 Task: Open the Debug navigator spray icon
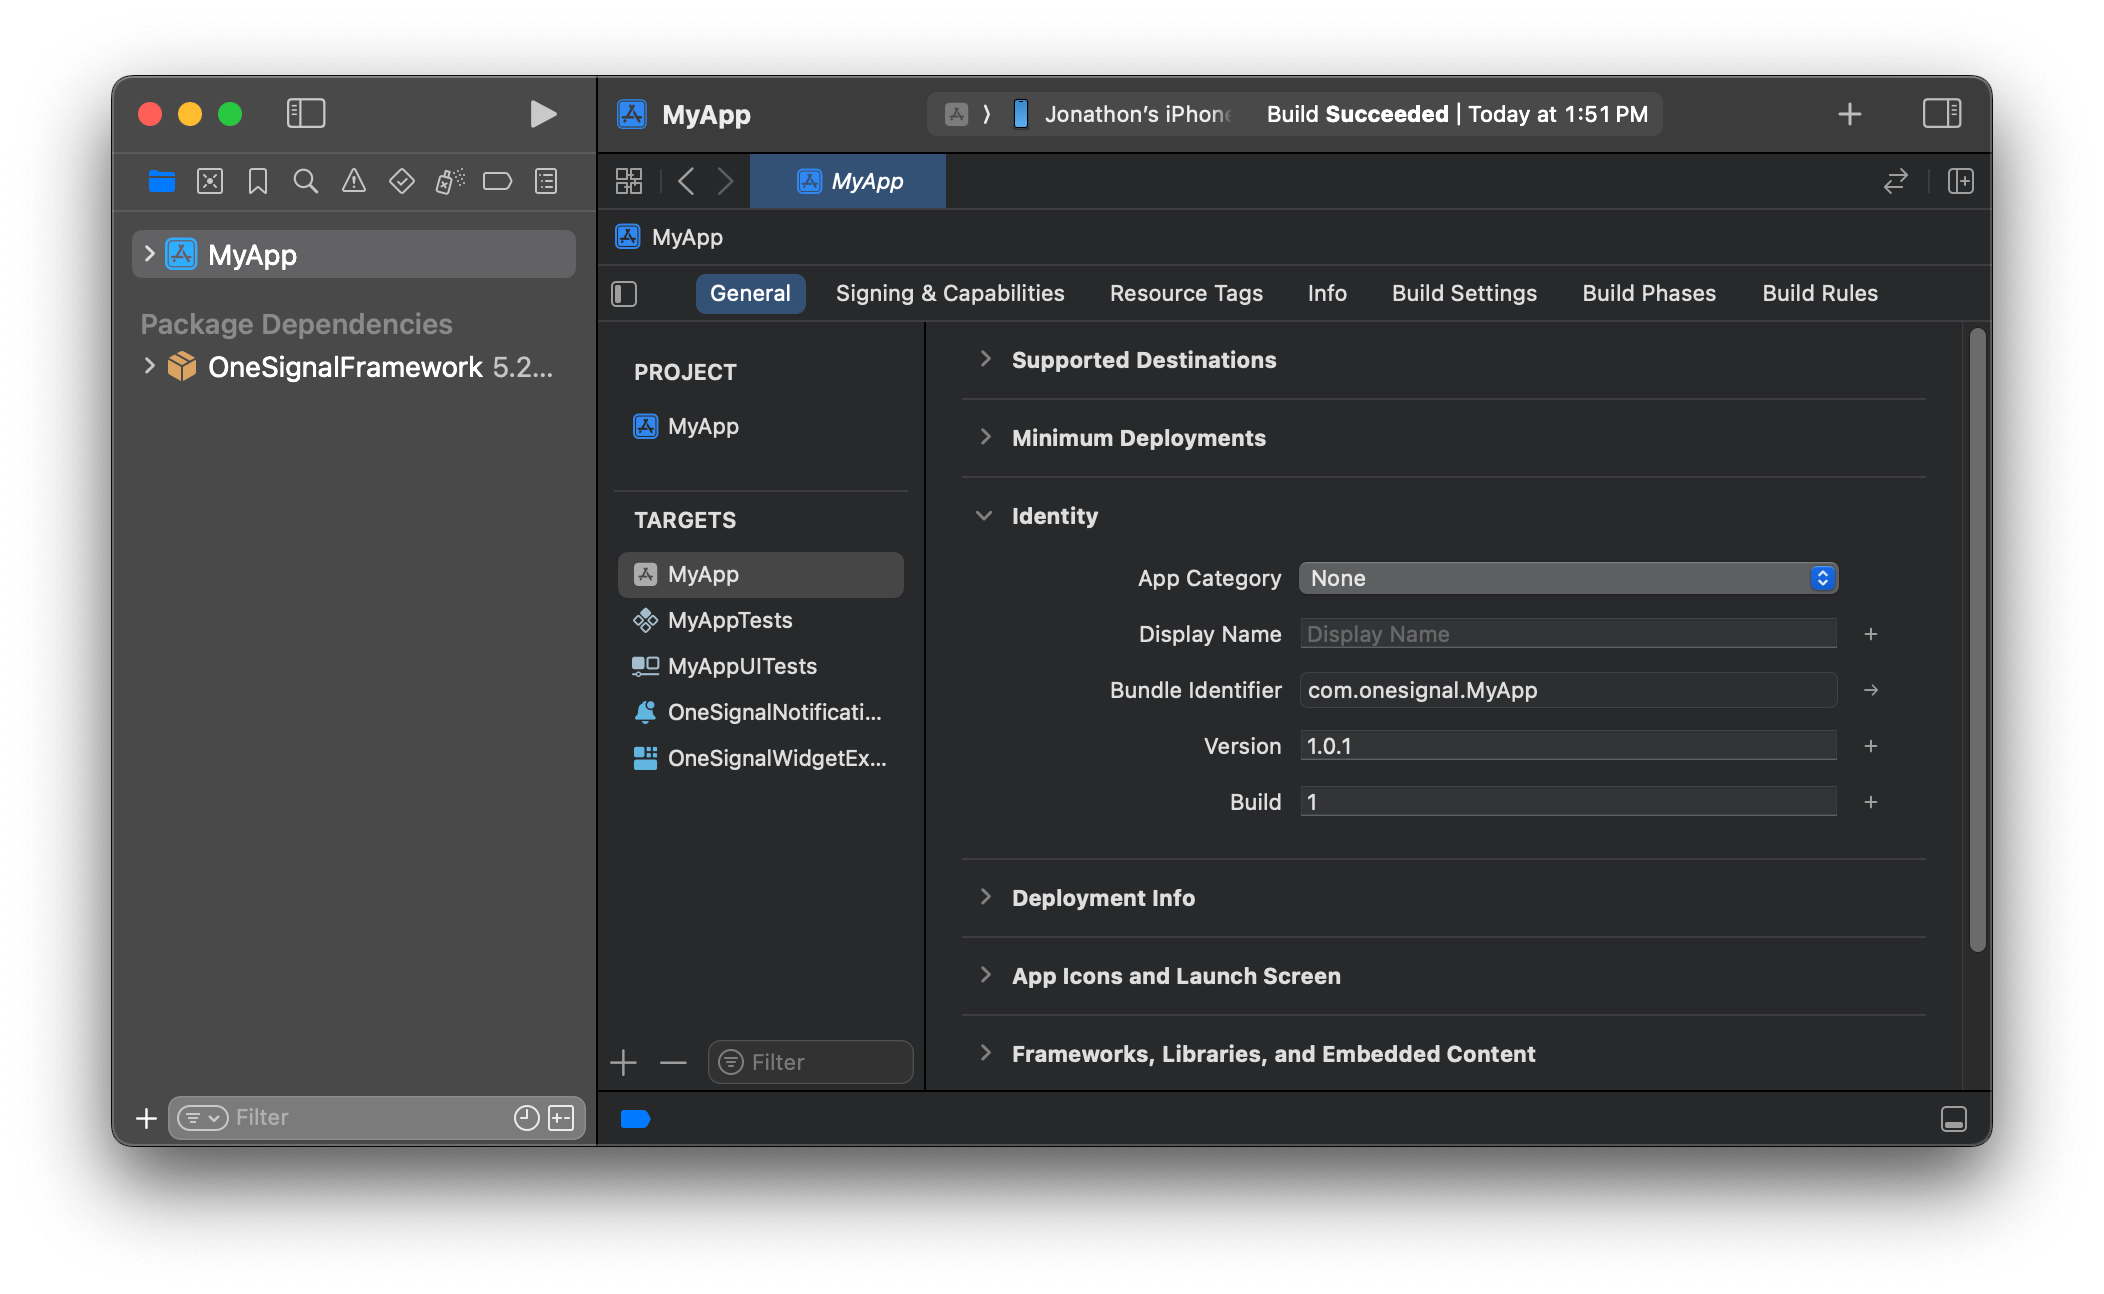coord(450,181)
